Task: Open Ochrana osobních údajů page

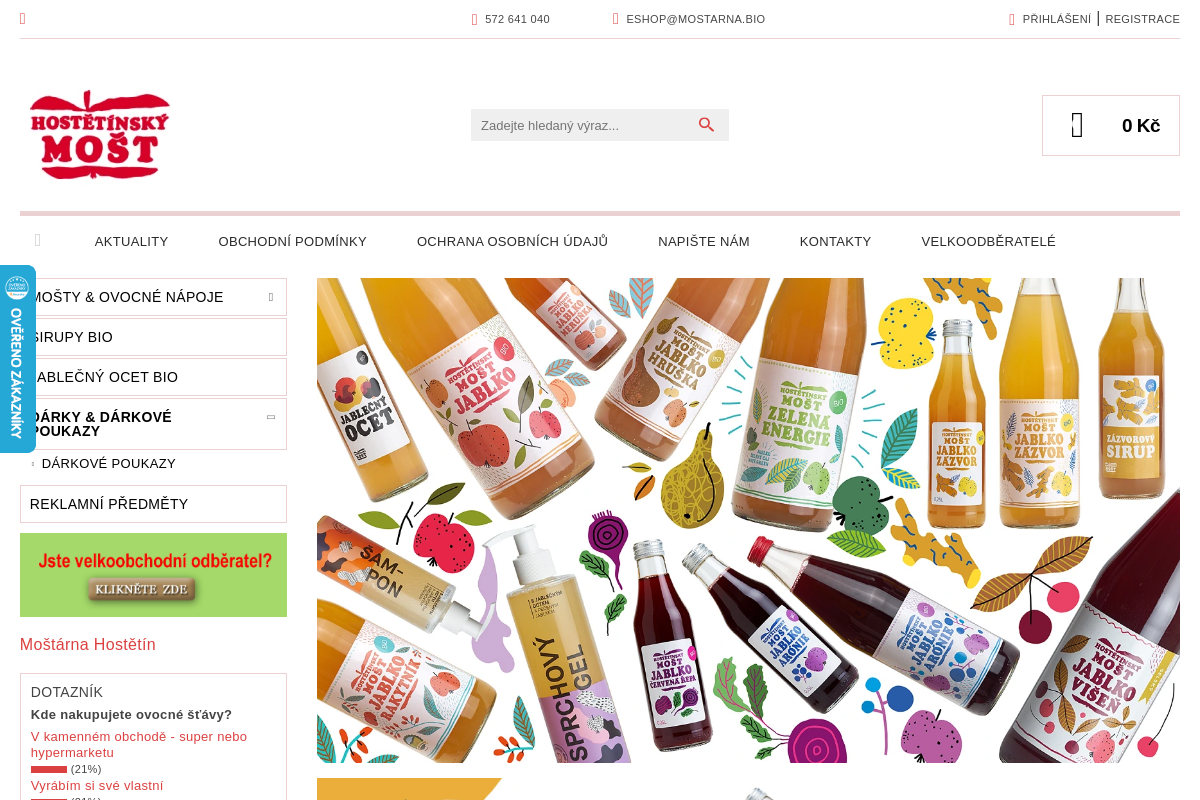Action: (512, 241)
